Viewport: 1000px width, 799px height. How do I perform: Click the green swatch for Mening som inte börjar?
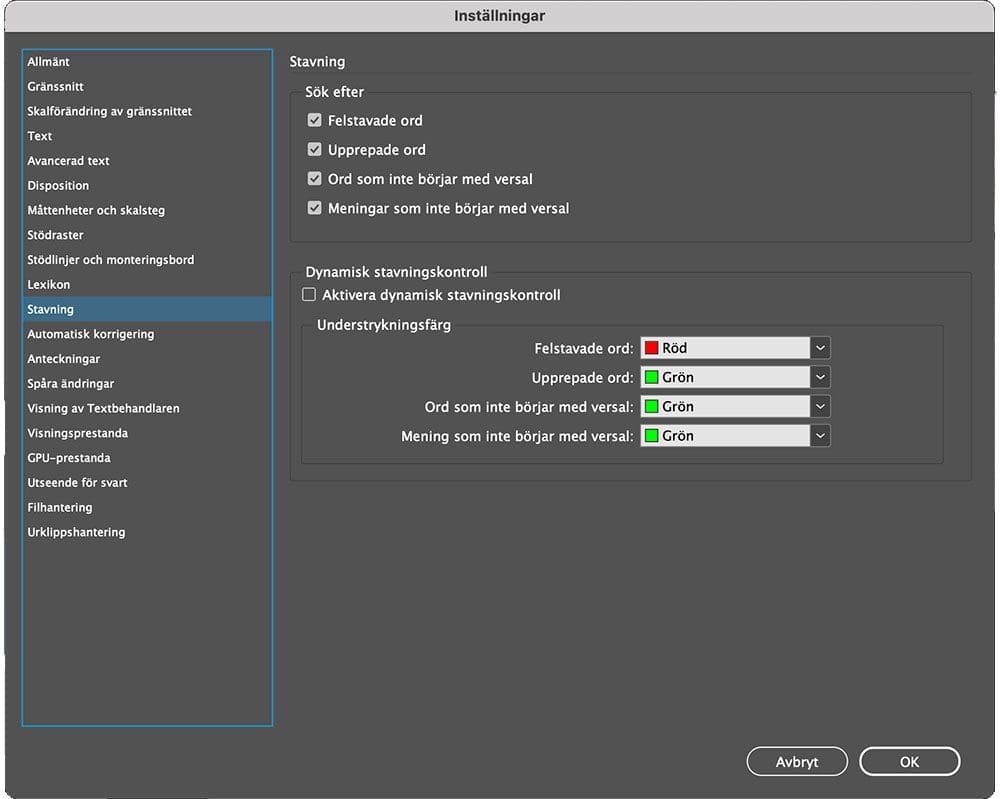(651, 436)
